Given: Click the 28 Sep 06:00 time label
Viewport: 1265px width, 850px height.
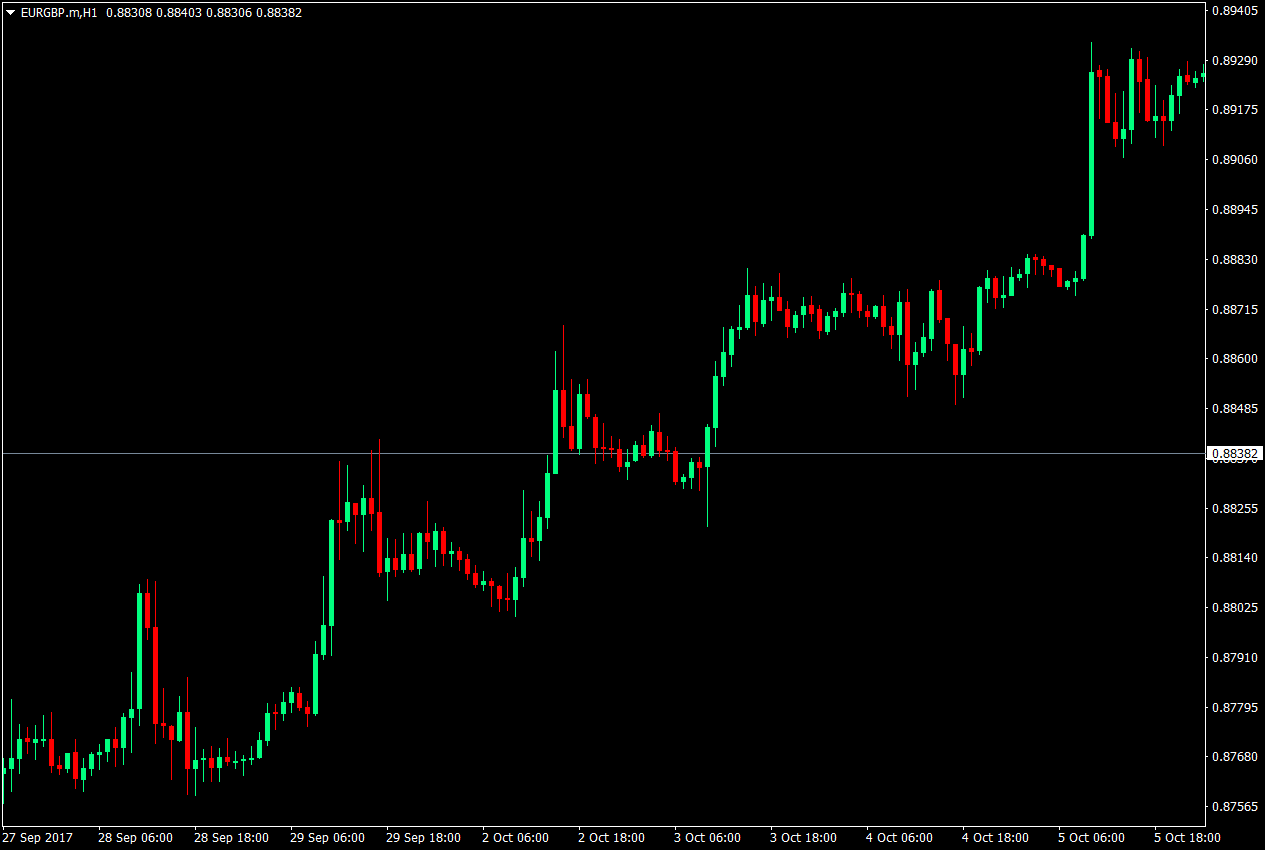Looking at the screenshot, I should tap(137, 838).
